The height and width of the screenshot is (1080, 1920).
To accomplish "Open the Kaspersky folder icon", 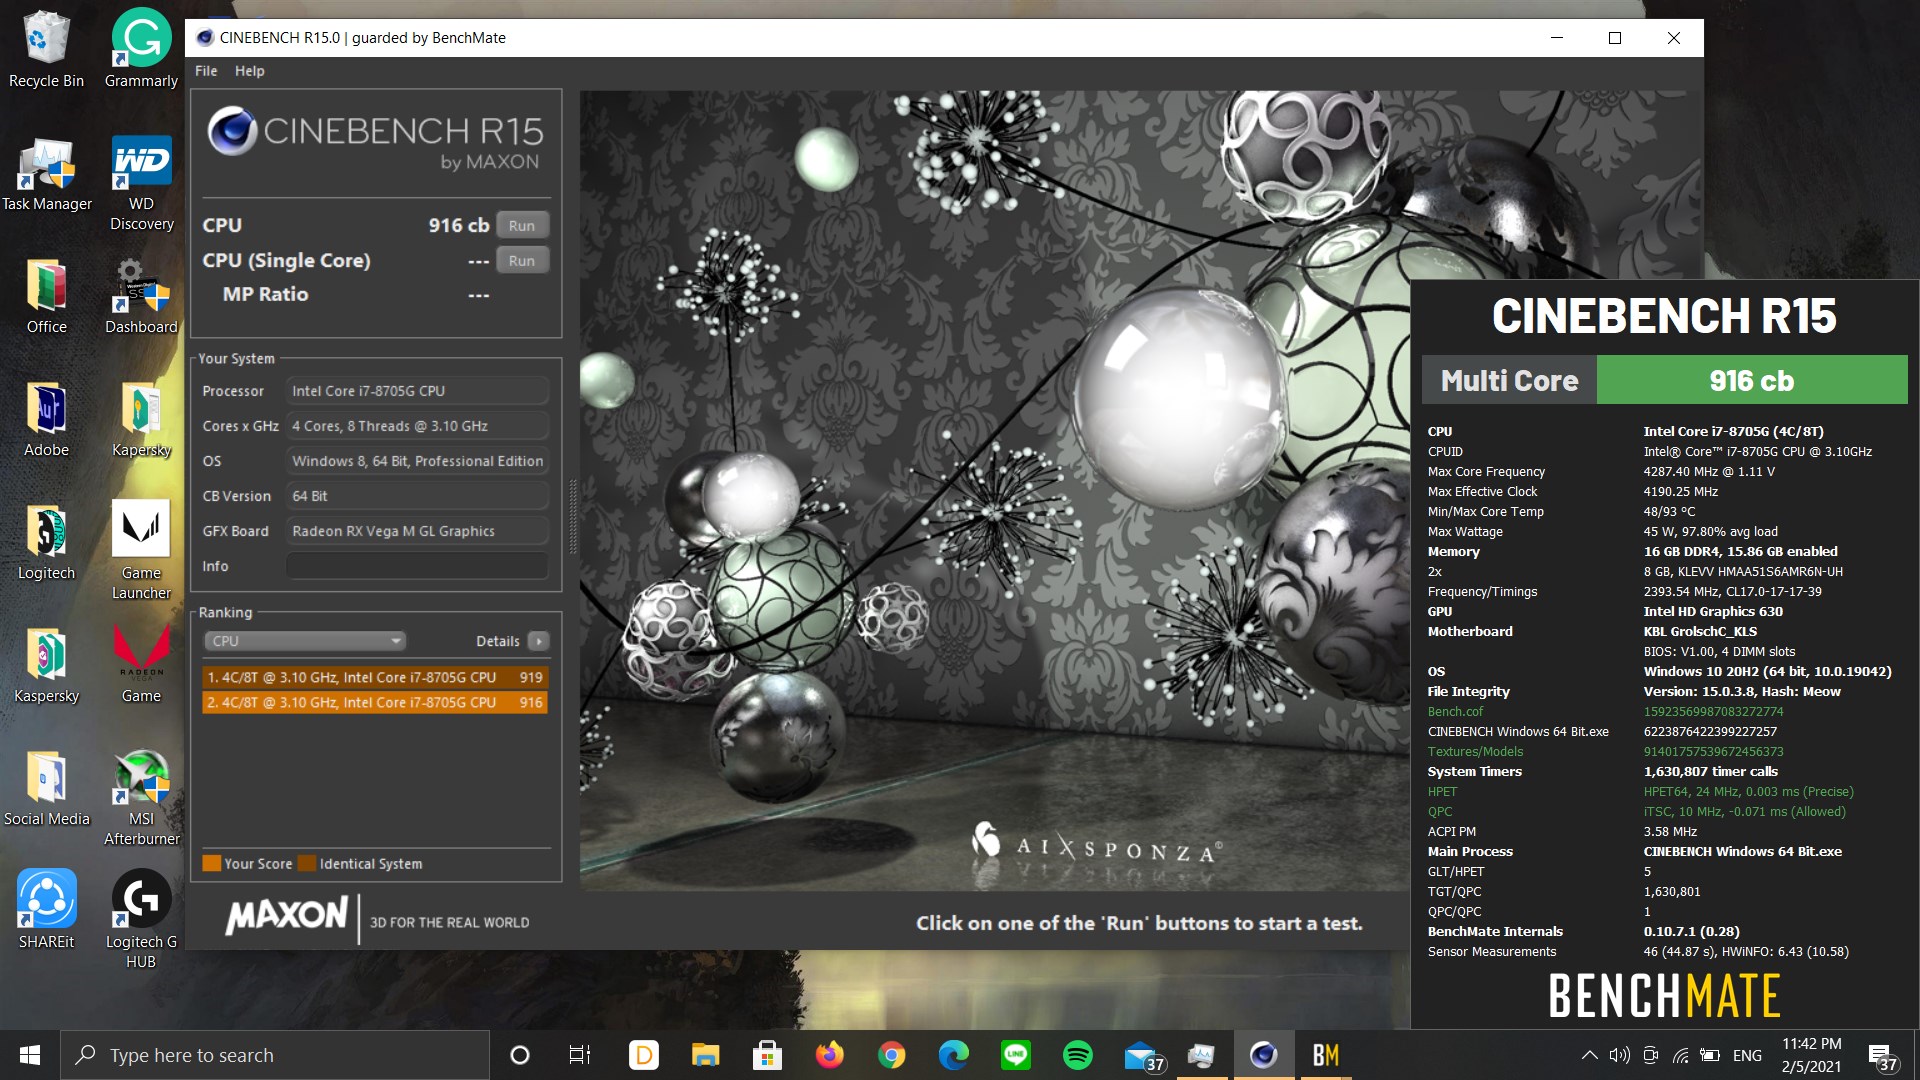I will 46,666.
